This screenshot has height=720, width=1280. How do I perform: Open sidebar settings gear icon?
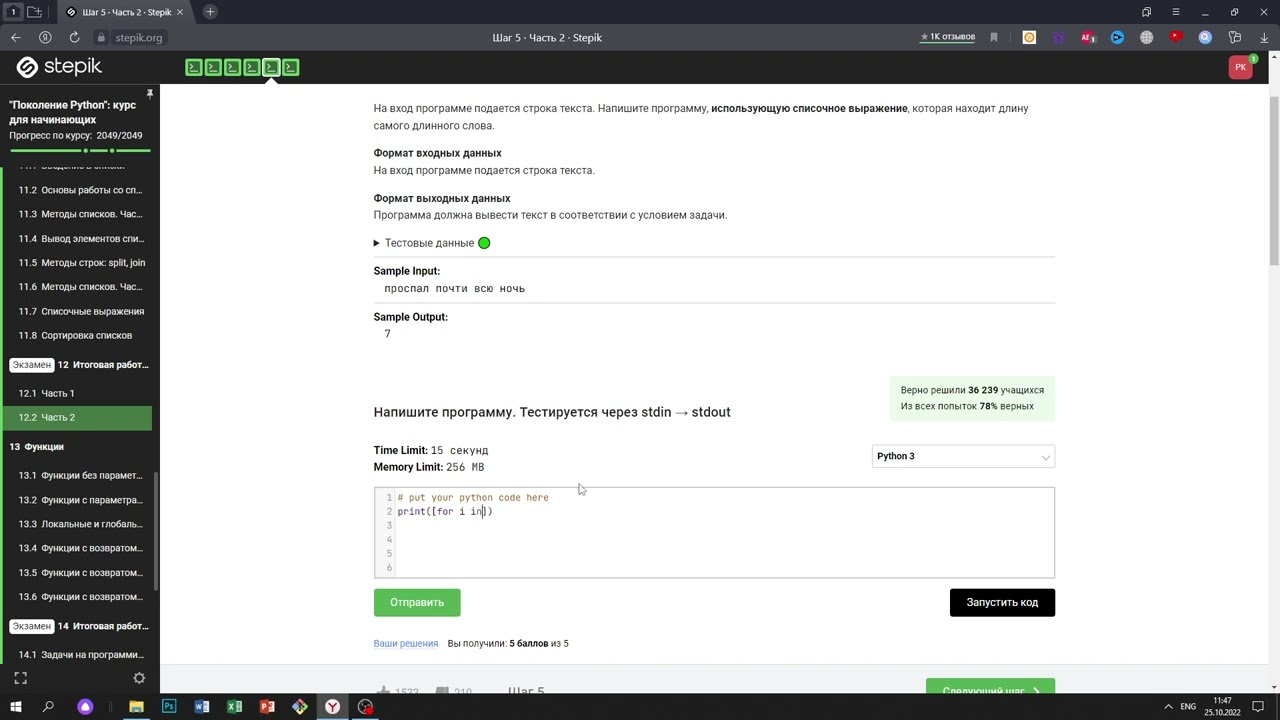click(x=139, y=678)
